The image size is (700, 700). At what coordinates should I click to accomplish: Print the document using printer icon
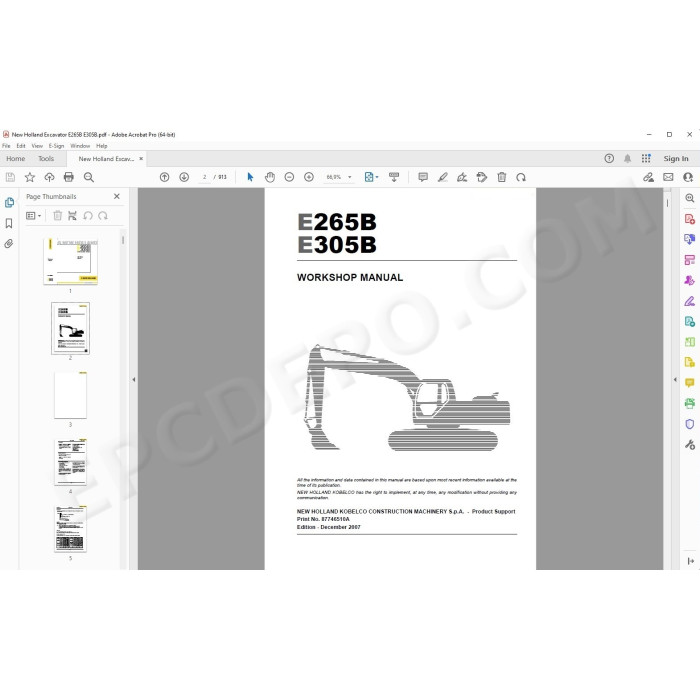[x=69, y=177]
